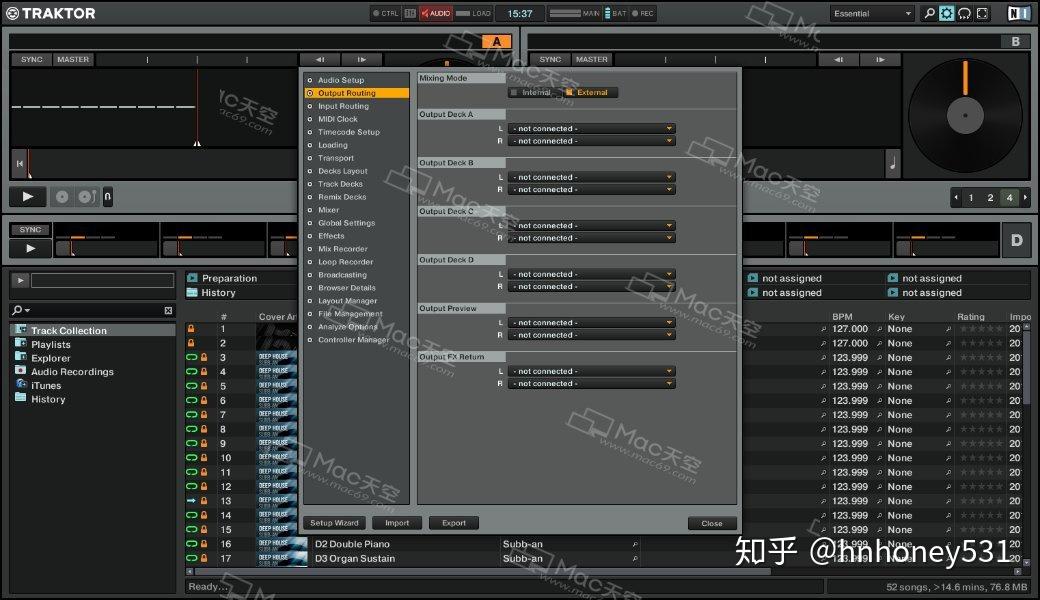The height and width of the screenshot is (600, 1040).
Task: Toggle MASTER on Deck B
Action: click(x=592, y=60)
